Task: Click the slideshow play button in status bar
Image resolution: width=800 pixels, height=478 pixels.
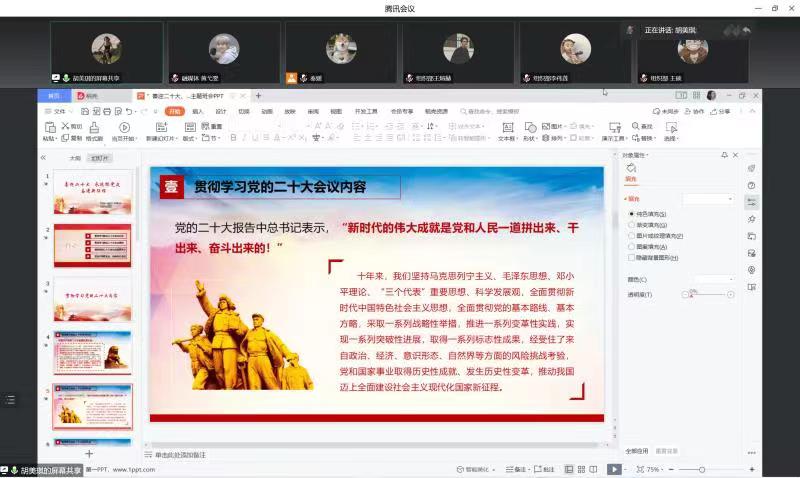Action: [614, 469]
